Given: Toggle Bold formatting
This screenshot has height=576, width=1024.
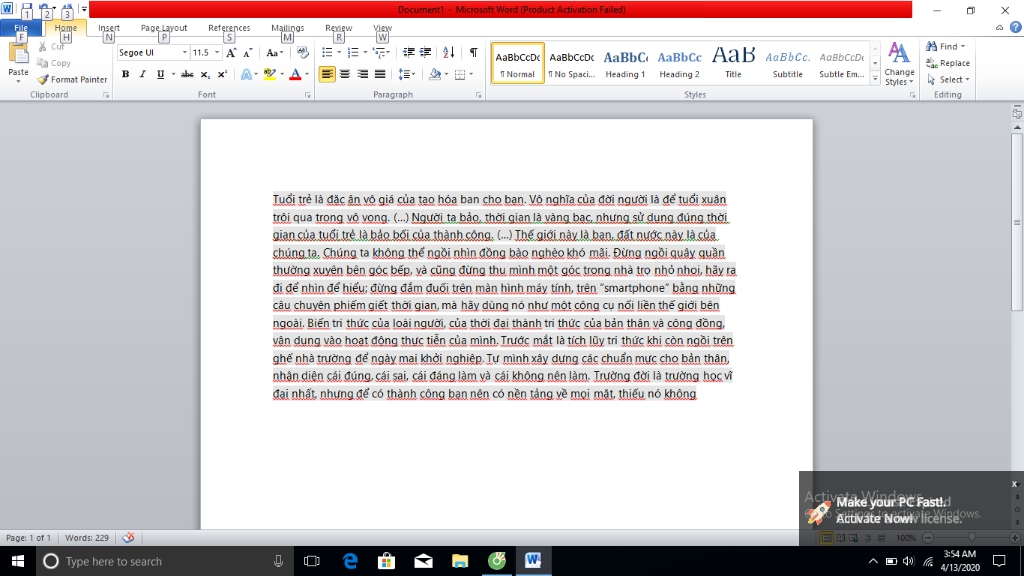Looking at the screenshot, I should click(x=125, y=74).
